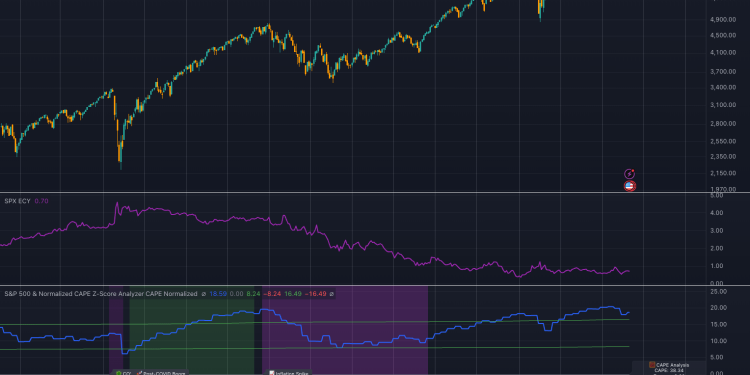Select the S&P 500 Normalized CAPE Z-Score Analyzer title

point(100,294)
